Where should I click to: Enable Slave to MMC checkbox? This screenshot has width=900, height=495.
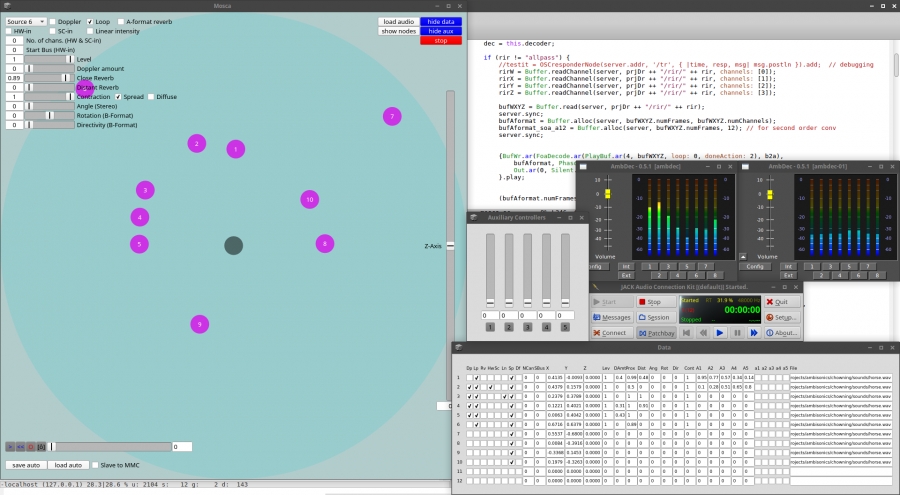pos(95,465)
